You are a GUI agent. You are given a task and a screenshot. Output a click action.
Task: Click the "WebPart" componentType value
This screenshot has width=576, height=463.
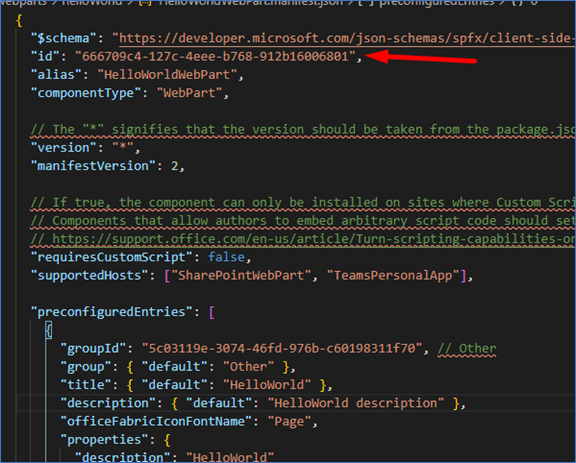coord(190,93)
